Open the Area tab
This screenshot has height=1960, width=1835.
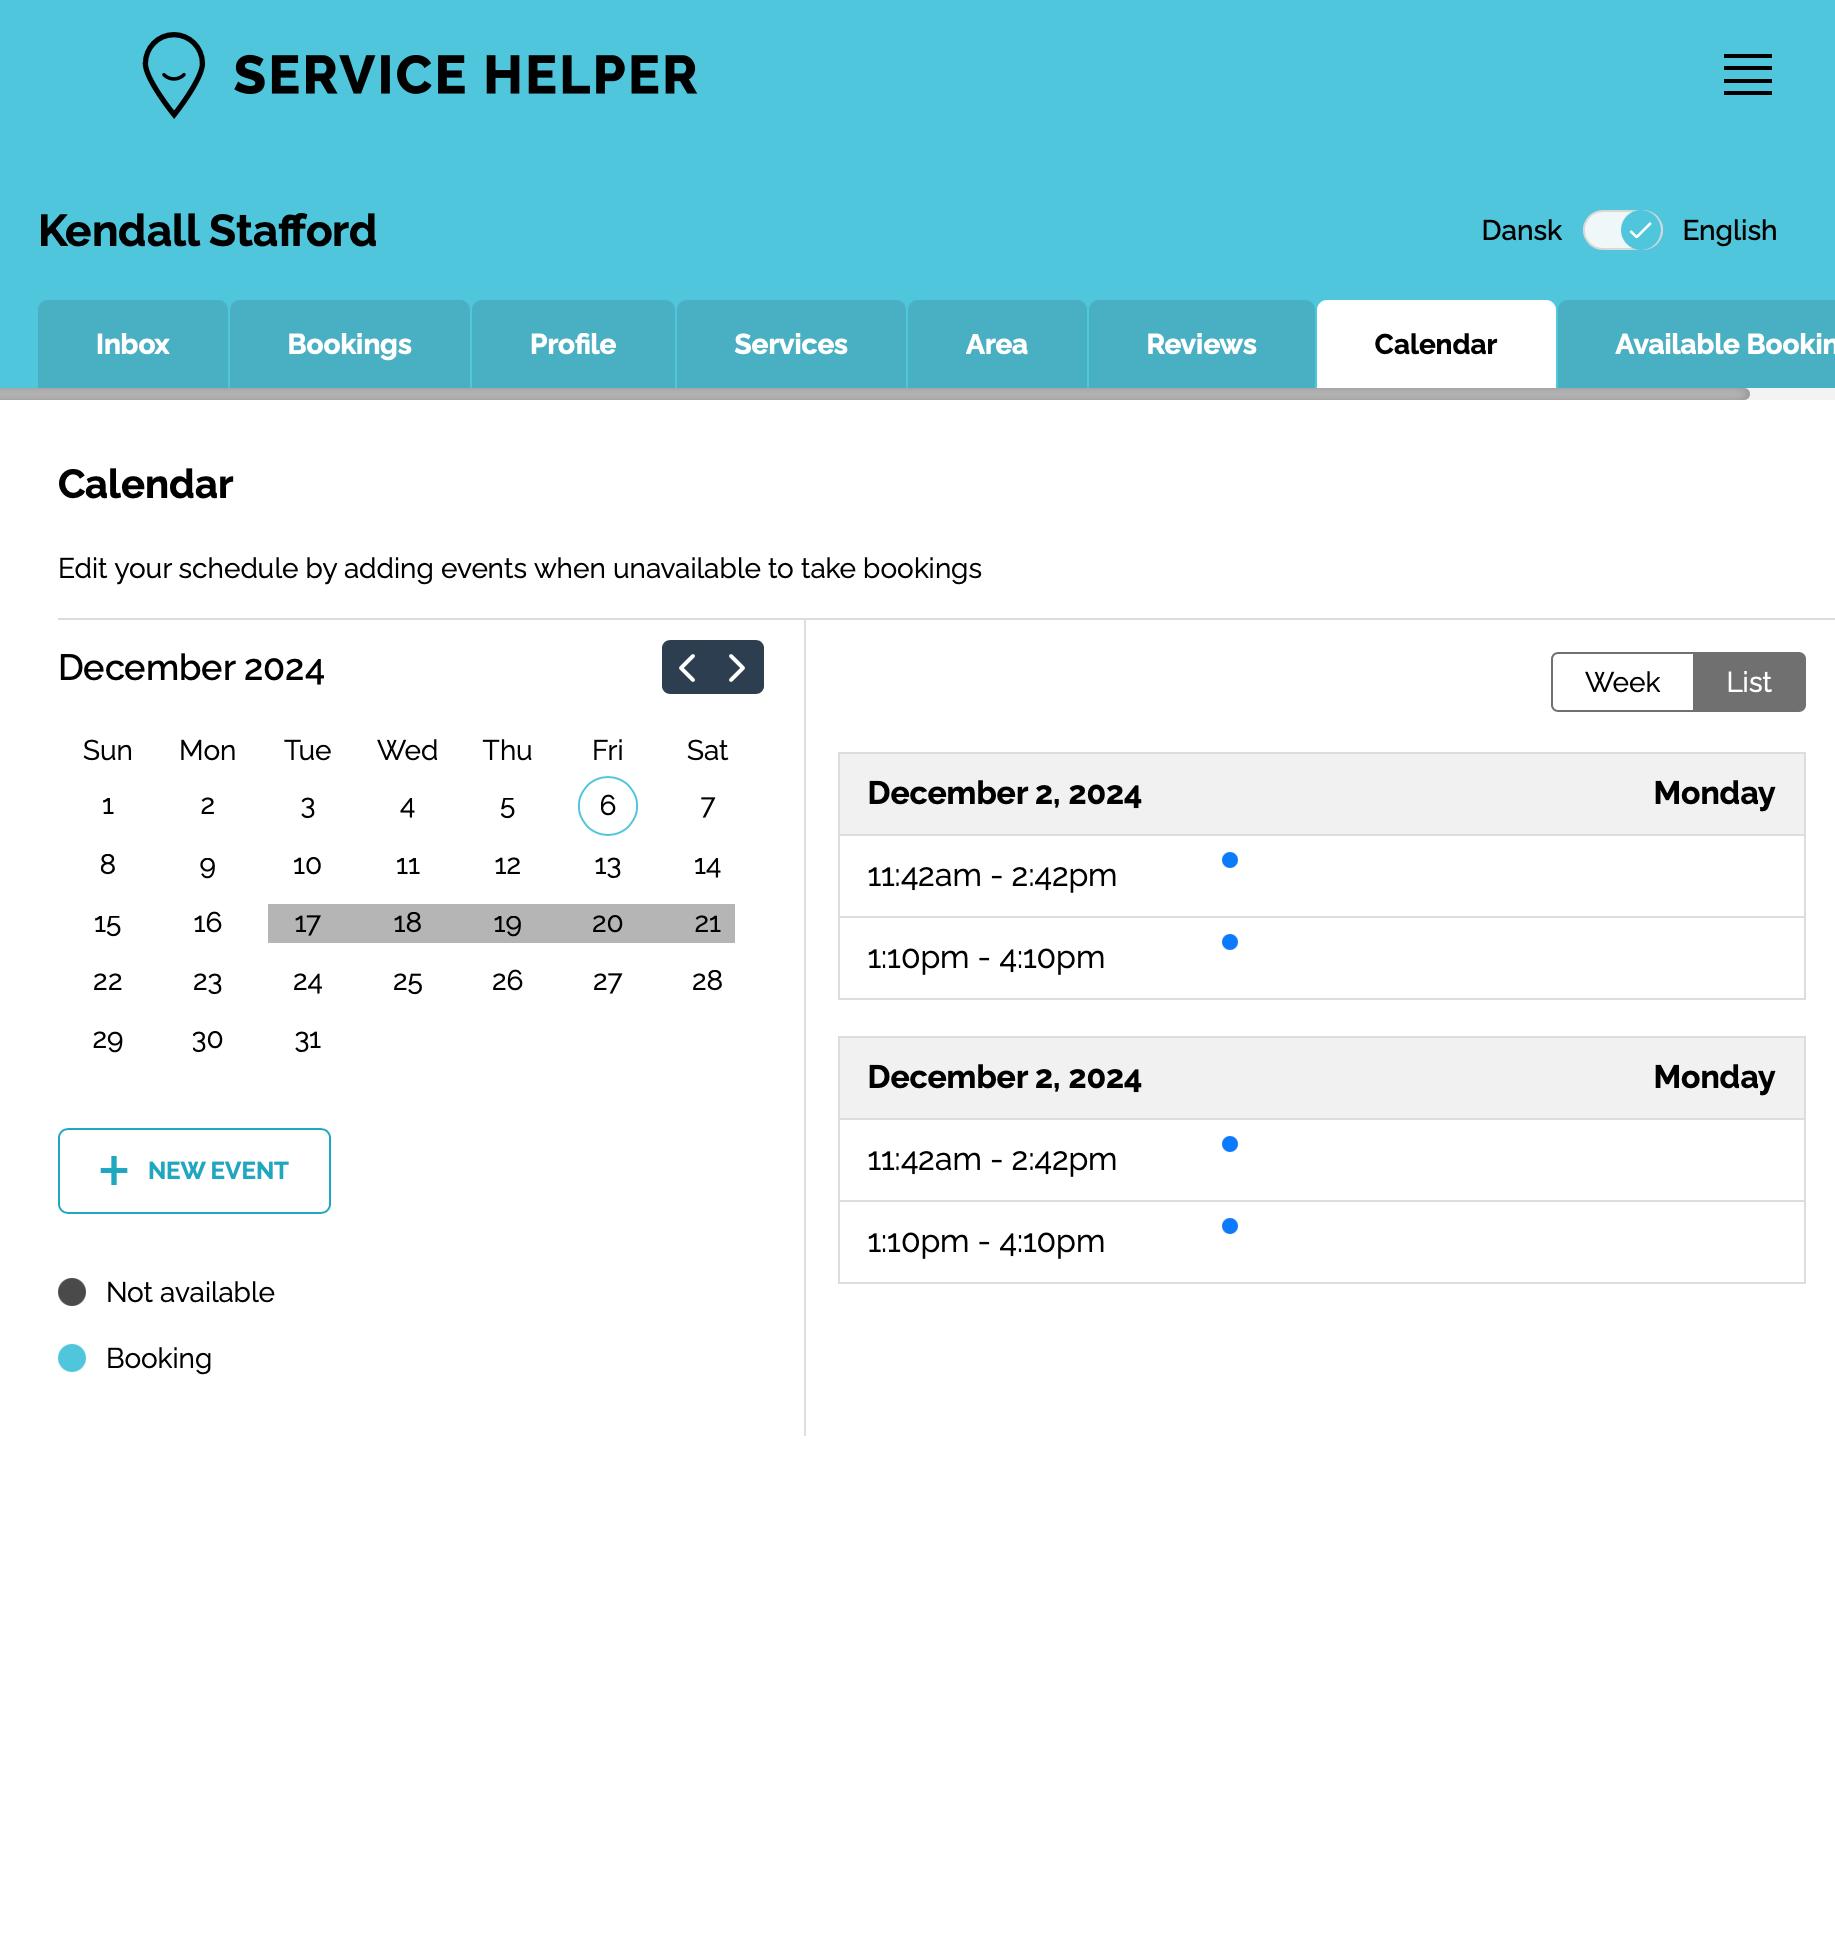997,344
